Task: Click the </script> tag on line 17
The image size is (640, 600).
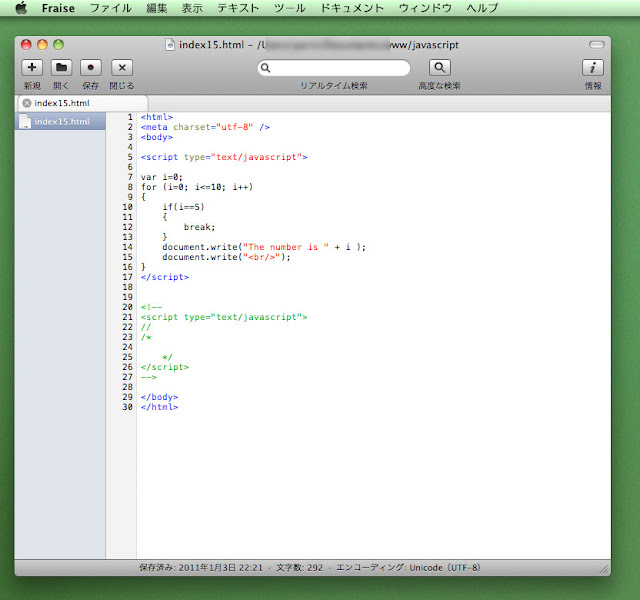Action: click(164, 277)
